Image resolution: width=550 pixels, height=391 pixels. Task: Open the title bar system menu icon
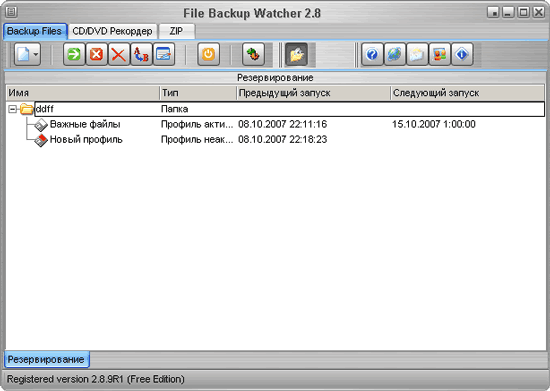click(11, 12)
